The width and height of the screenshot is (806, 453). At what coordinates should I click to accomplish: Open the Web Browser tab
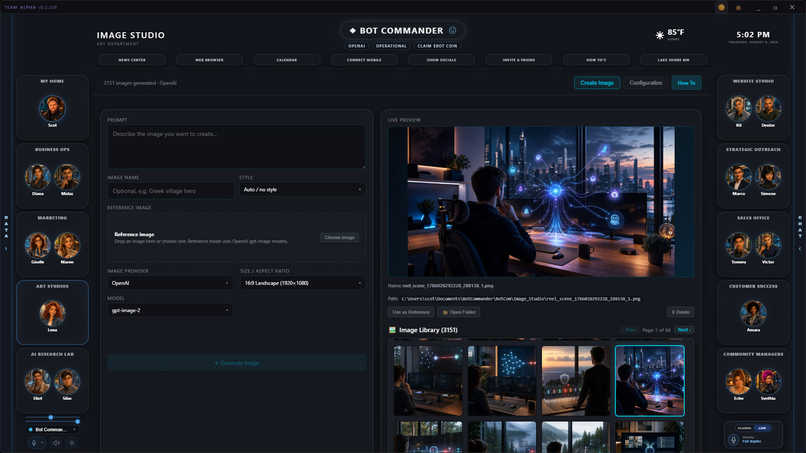pos(209,60)
